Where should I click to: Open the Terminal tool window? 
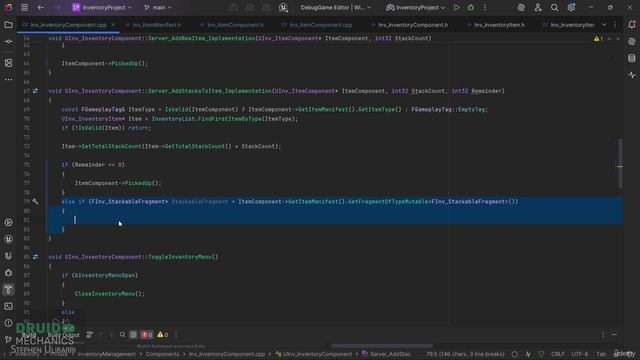pyautogui.click(x=8, y=306)
